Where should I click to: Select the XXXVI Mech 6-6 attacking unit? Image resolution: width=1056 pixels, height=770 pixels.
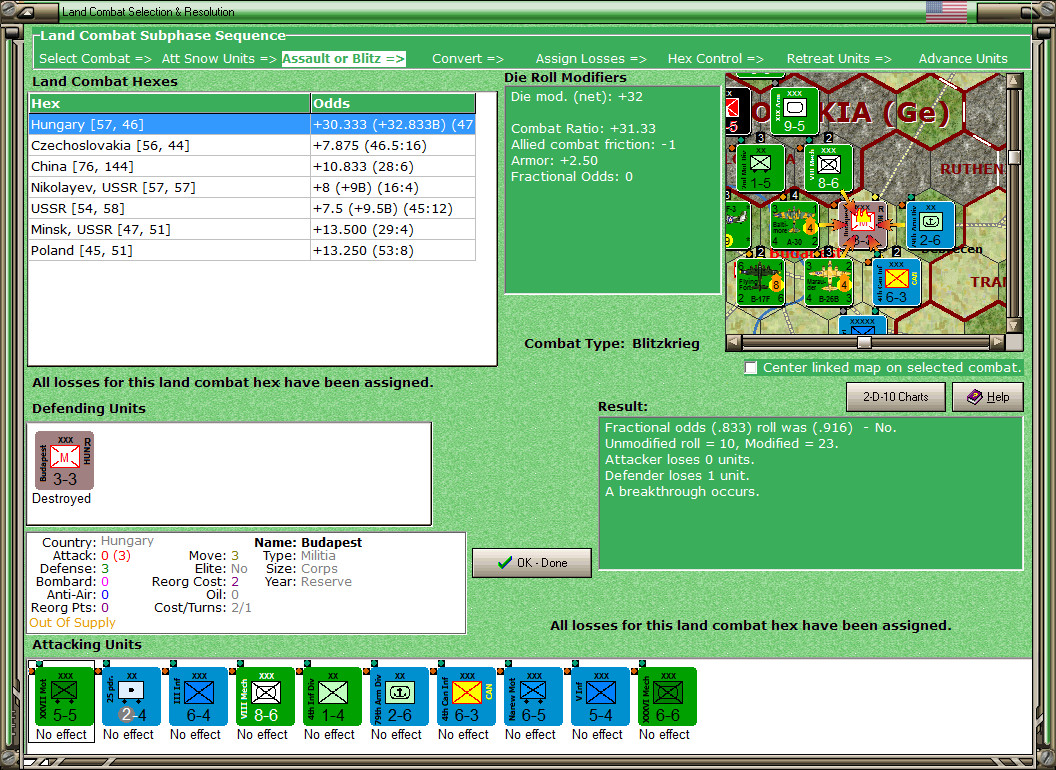coord(667,697)
